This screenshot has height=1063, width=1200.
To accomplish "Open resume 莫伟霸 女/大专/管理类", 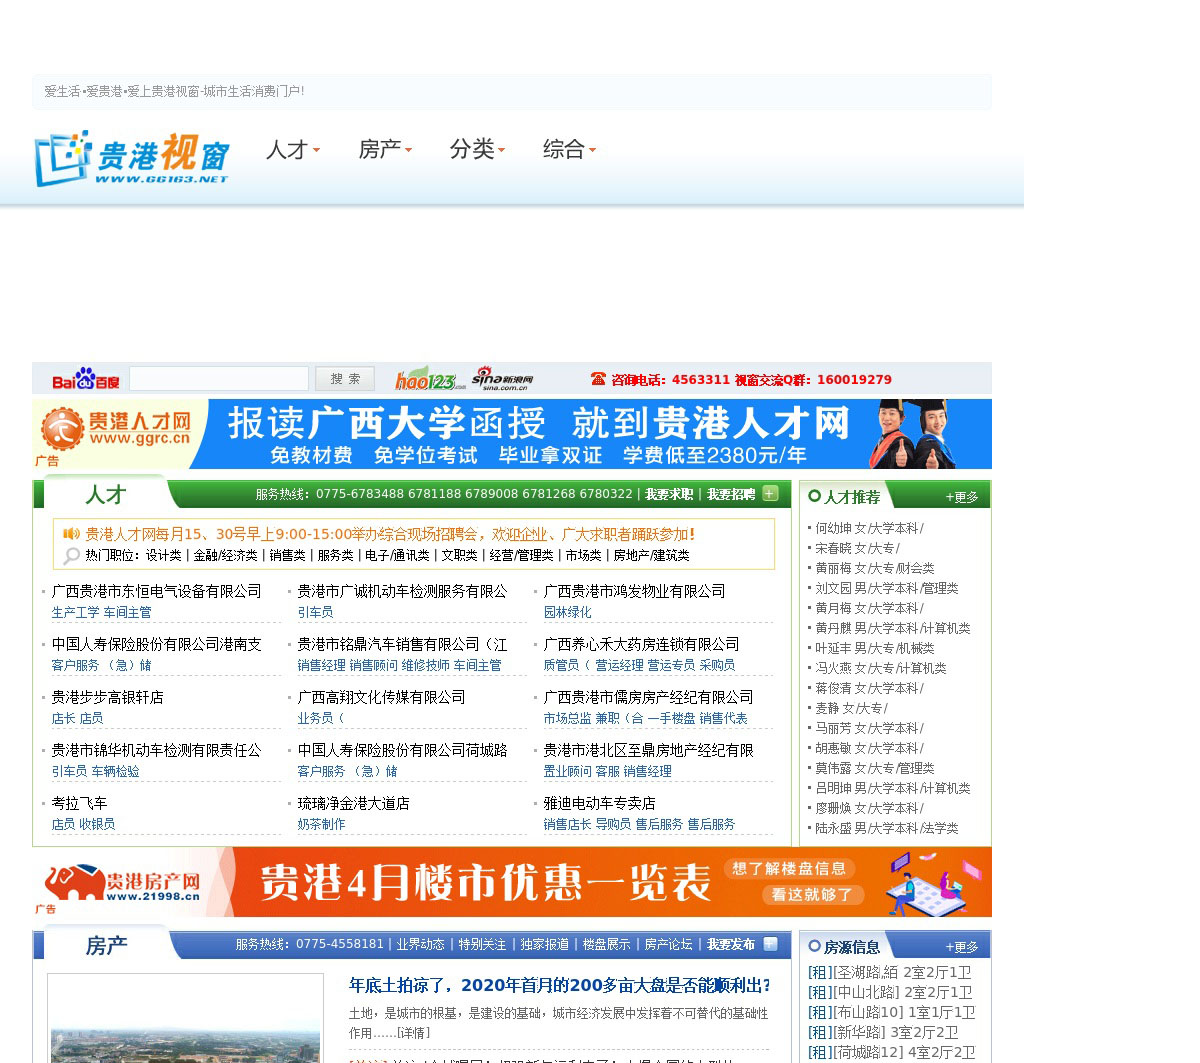I will click(x=875, y=768).
